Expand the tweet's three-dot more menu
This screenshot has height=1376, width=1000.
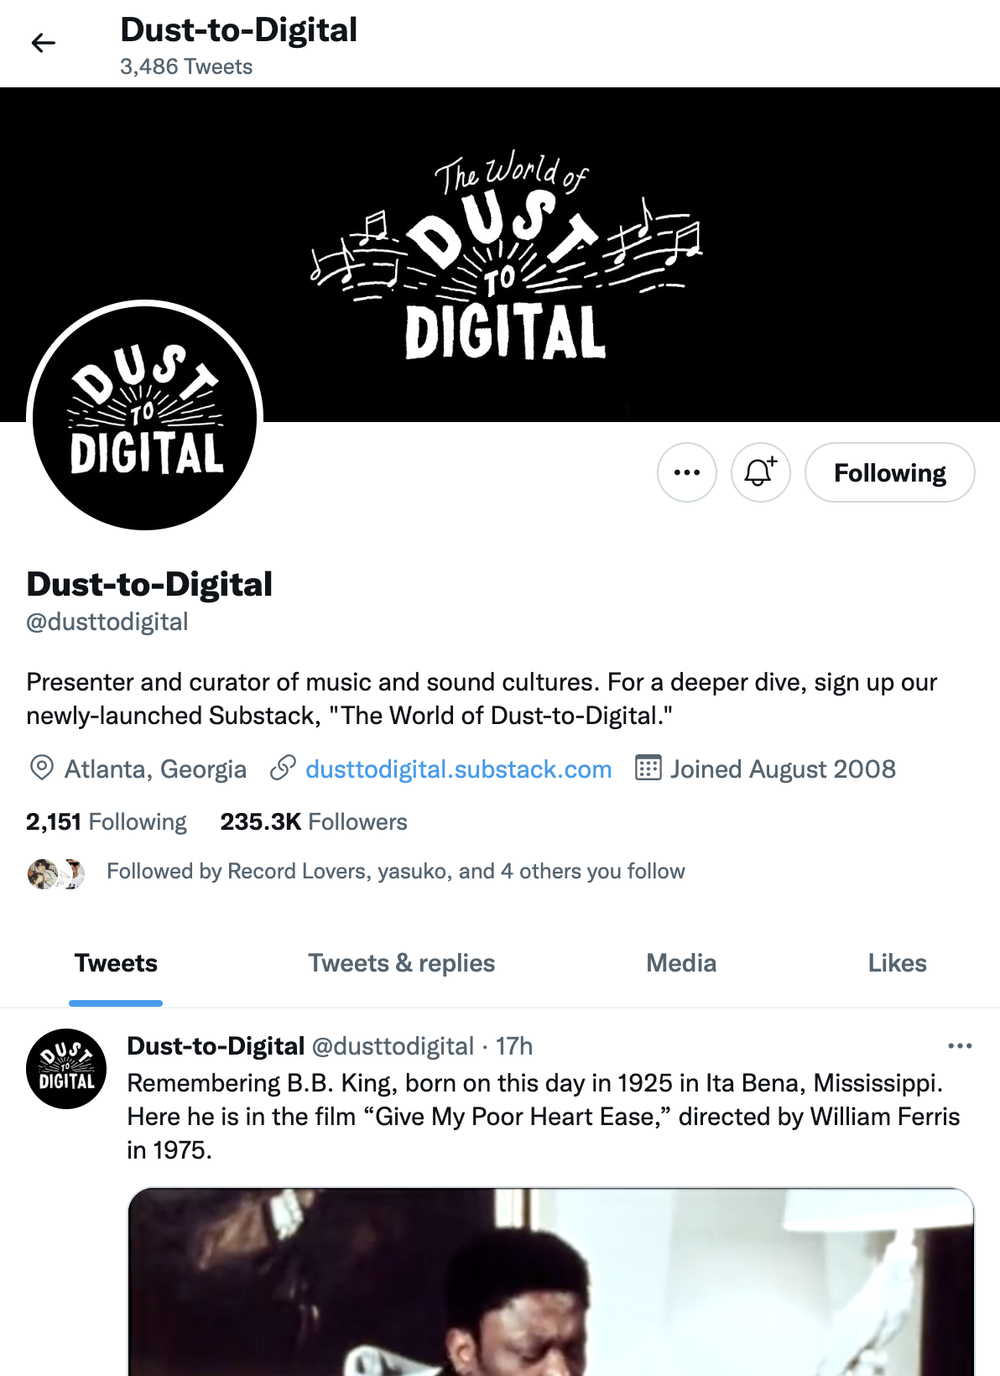[960, 1046]
